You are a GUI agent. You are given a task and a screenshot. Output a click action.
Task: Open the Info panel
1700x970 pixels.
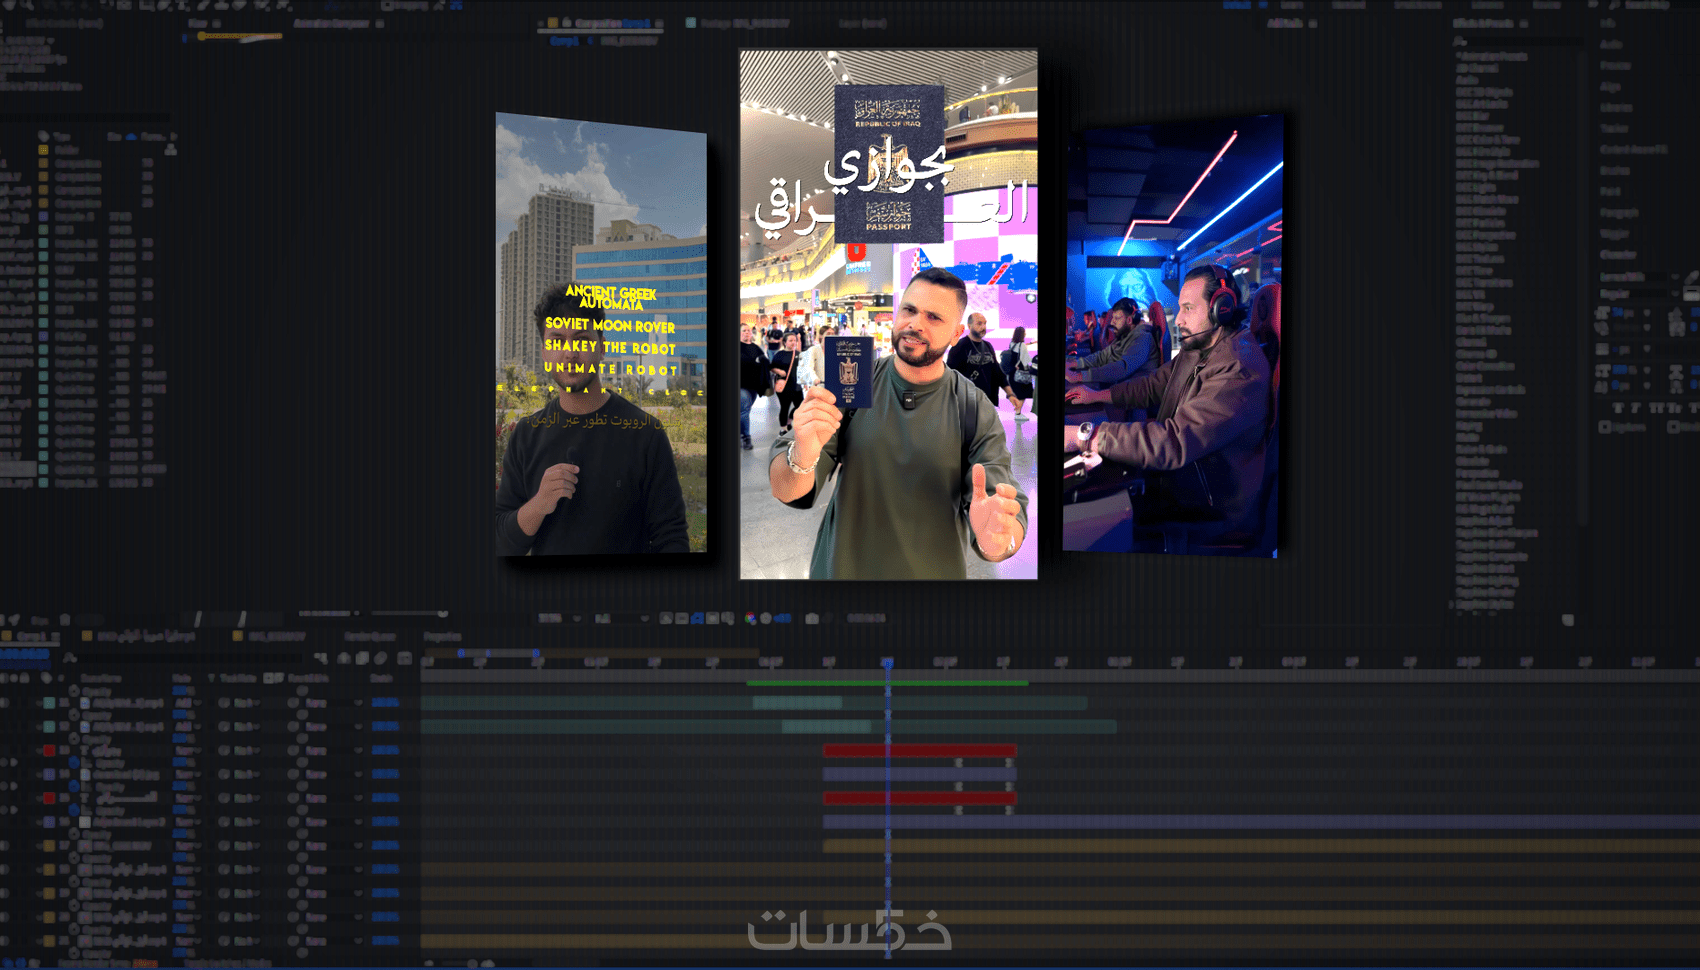1606,23
